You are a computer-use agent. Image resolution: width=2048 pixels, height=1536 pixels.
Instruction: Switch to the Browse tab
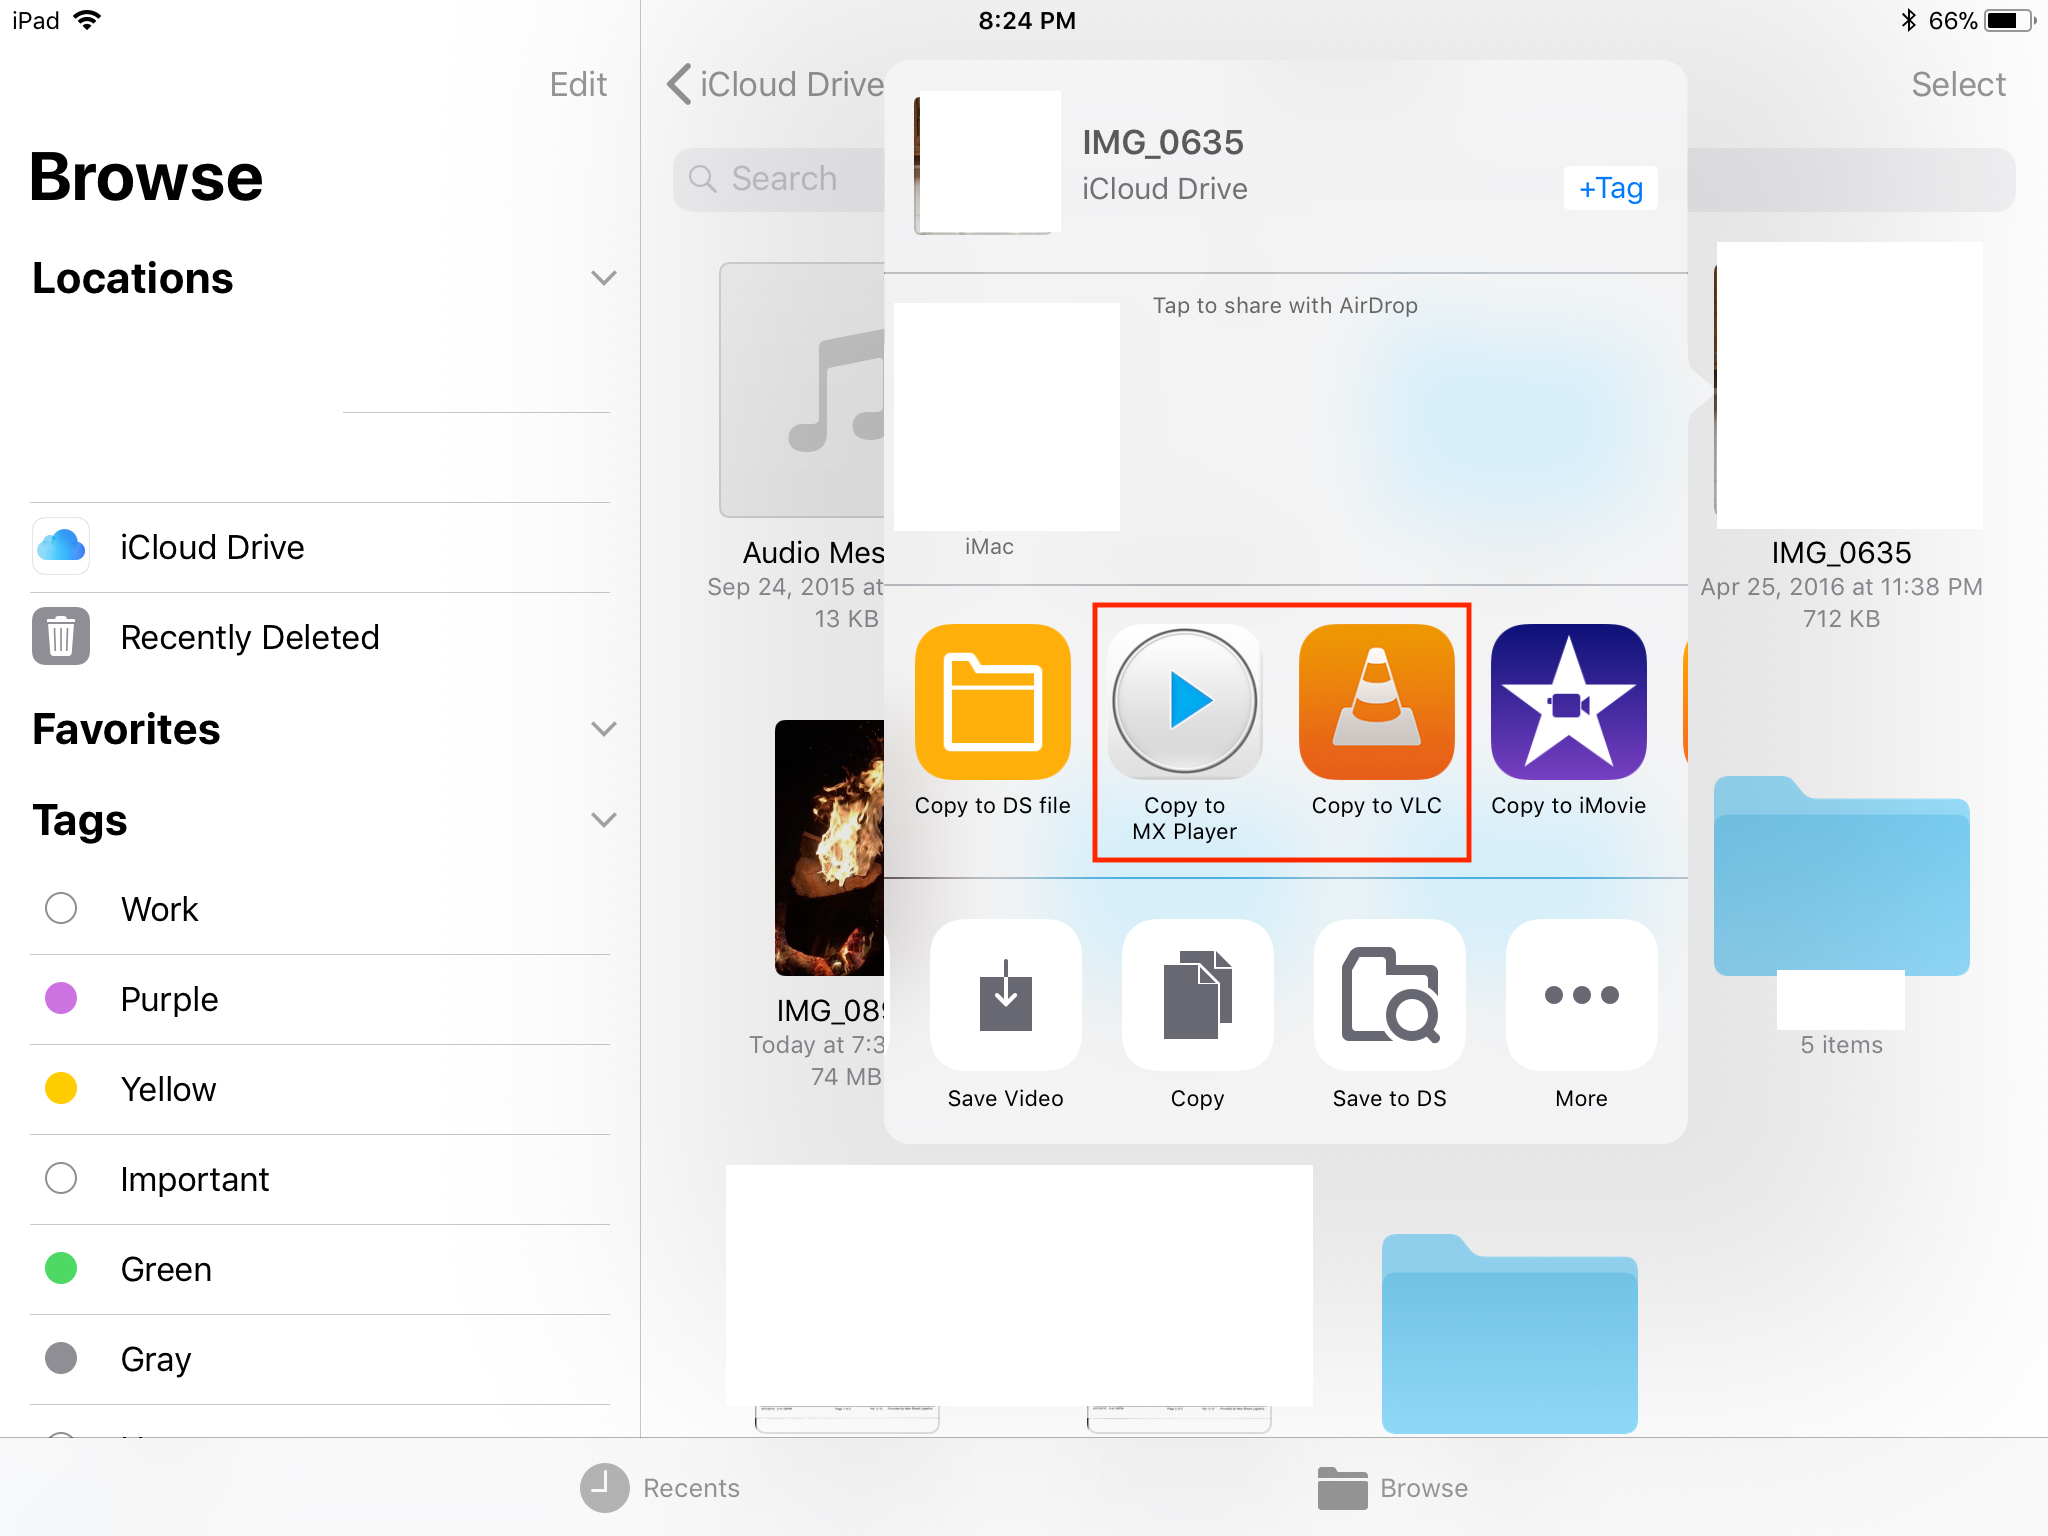coord(1392,1487)
